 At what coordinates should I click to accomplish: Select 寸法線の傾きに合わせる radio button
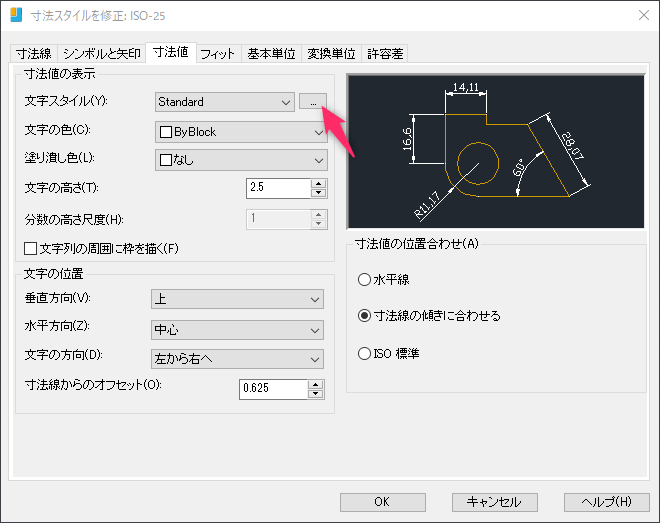tap(364, 316)
